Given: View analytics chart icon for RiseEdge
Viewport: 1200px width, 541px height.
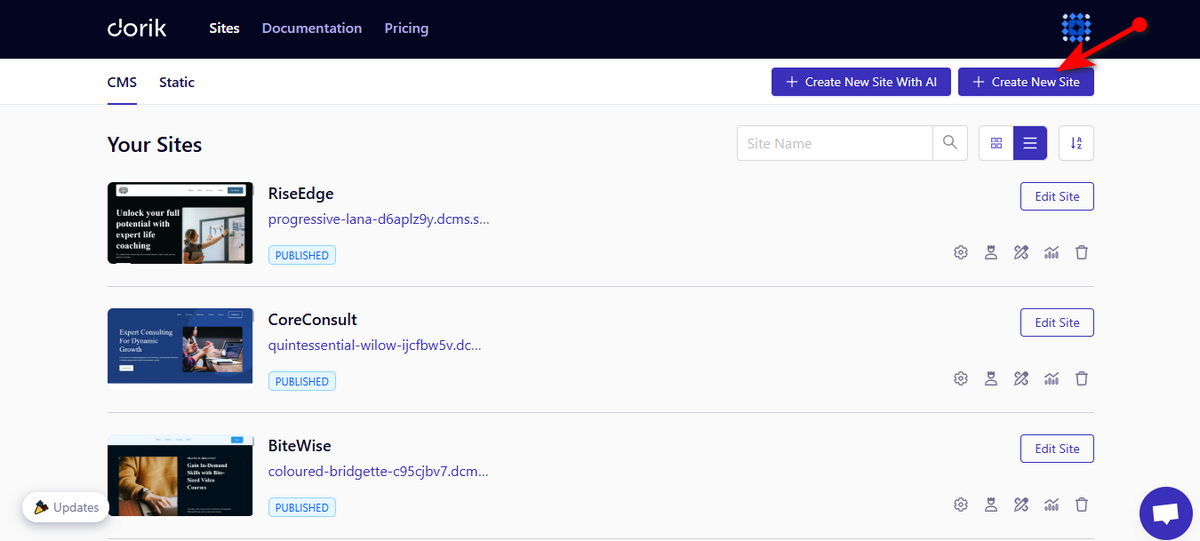Looking at the screenshot, I should 1051,253.
